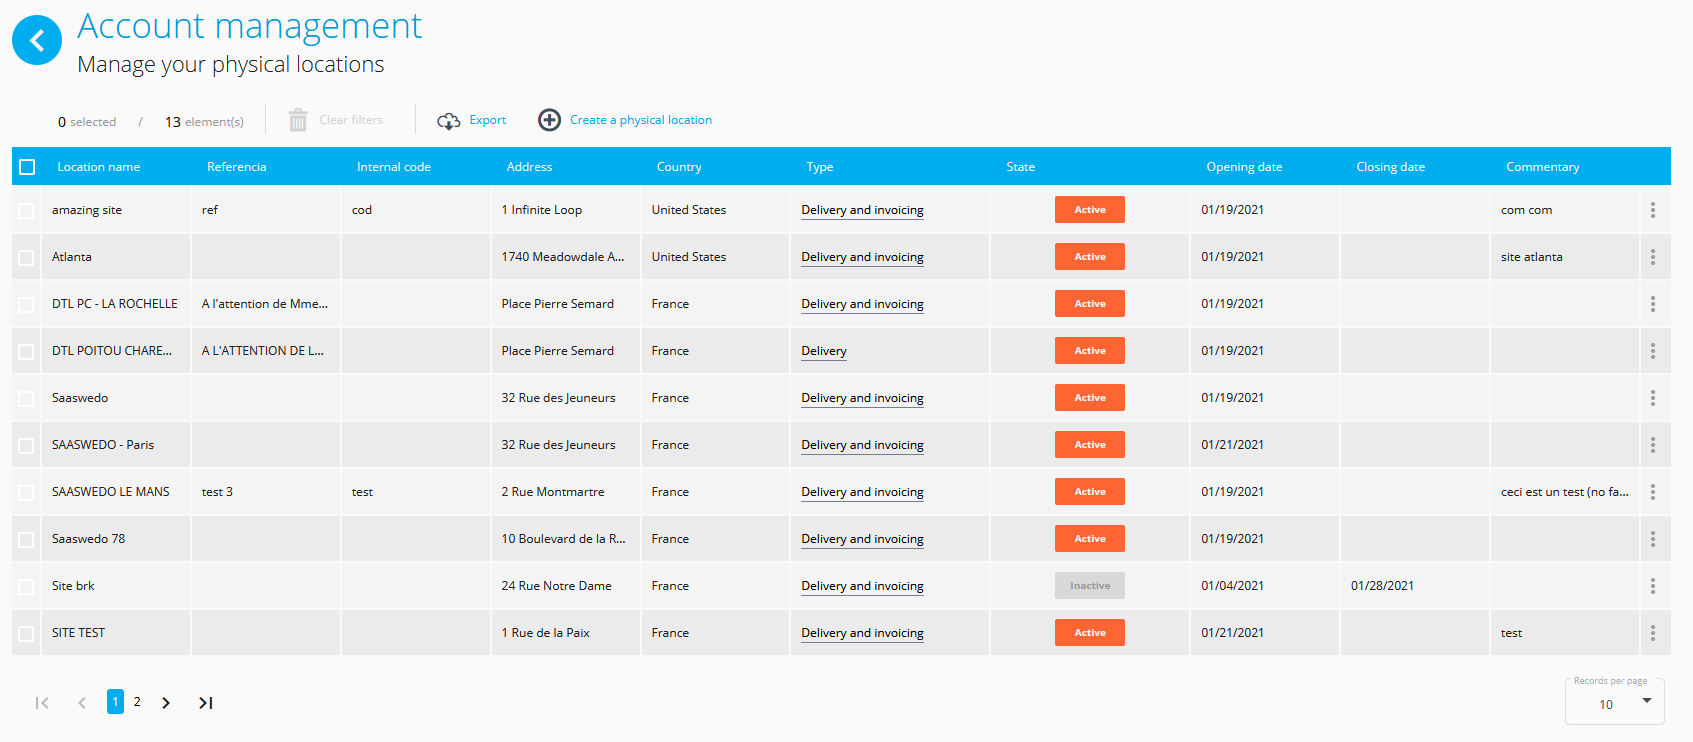Check the box for the Atlanta row
This screenshot has width=1693, height=742.
point(26,258)
